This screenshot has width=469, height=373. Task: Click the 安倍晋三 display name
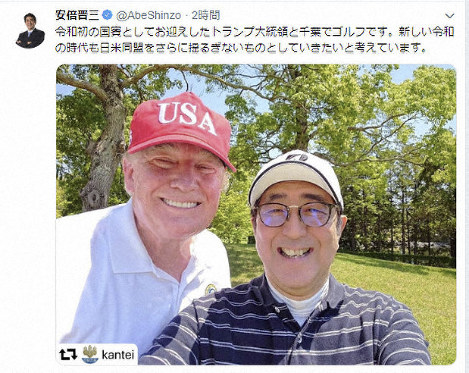pos(77,15)
